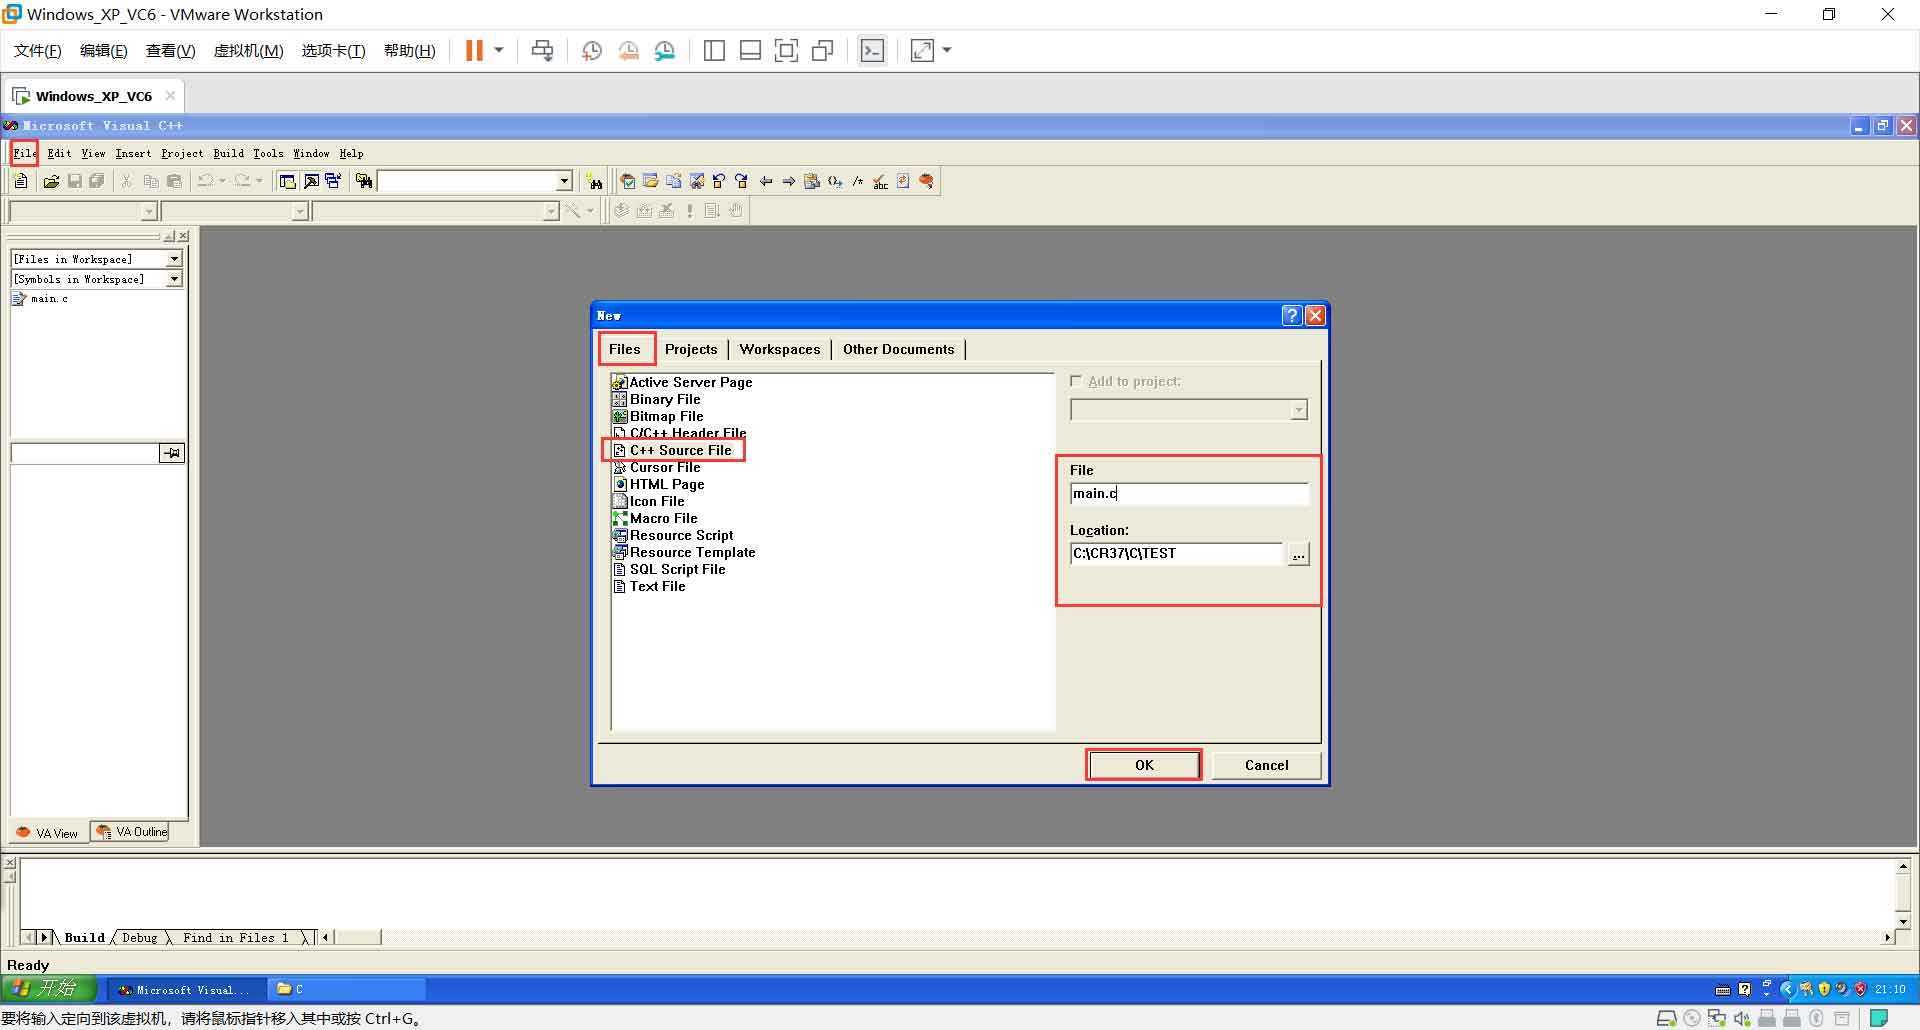Open the File menu in Visual C++

(24, 153)
